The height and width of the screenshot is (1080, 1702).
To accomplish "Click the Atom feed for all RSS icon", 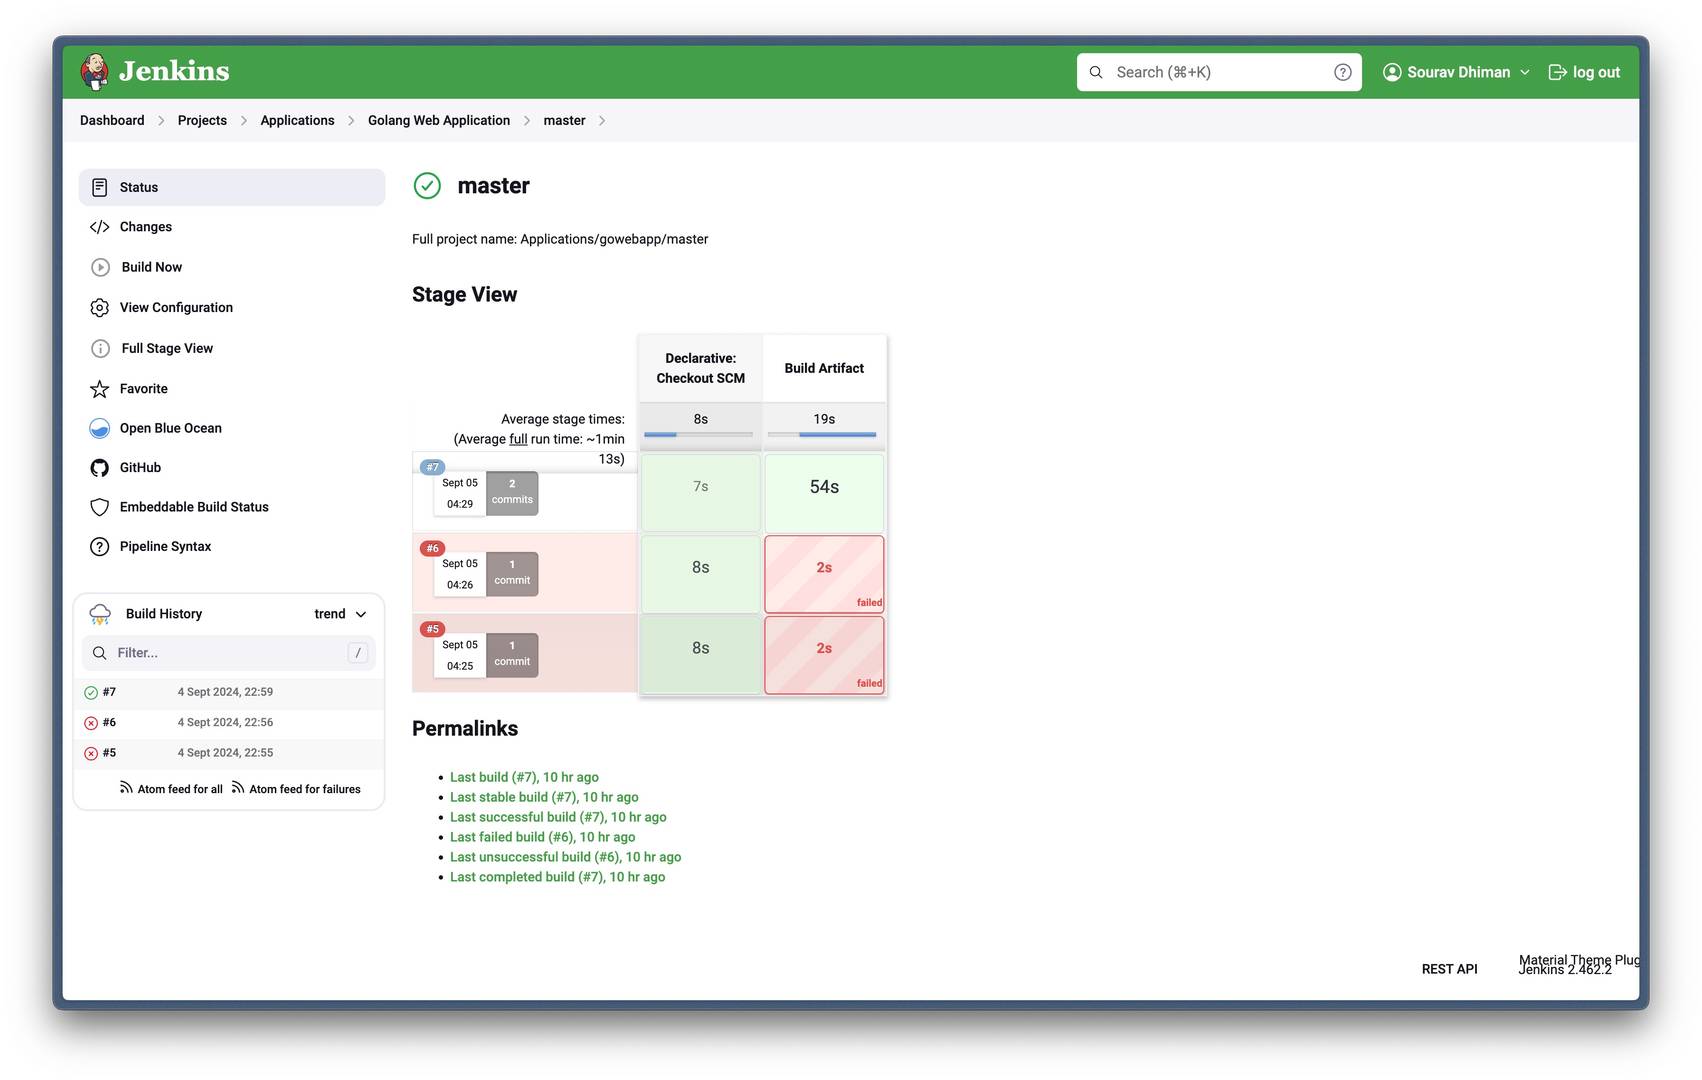I will (126, 788).
